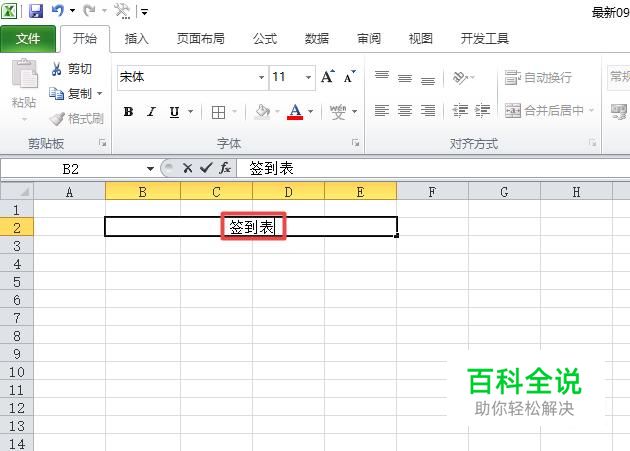
Task: Switch to View (视图) tab
Action: point(421,39)
